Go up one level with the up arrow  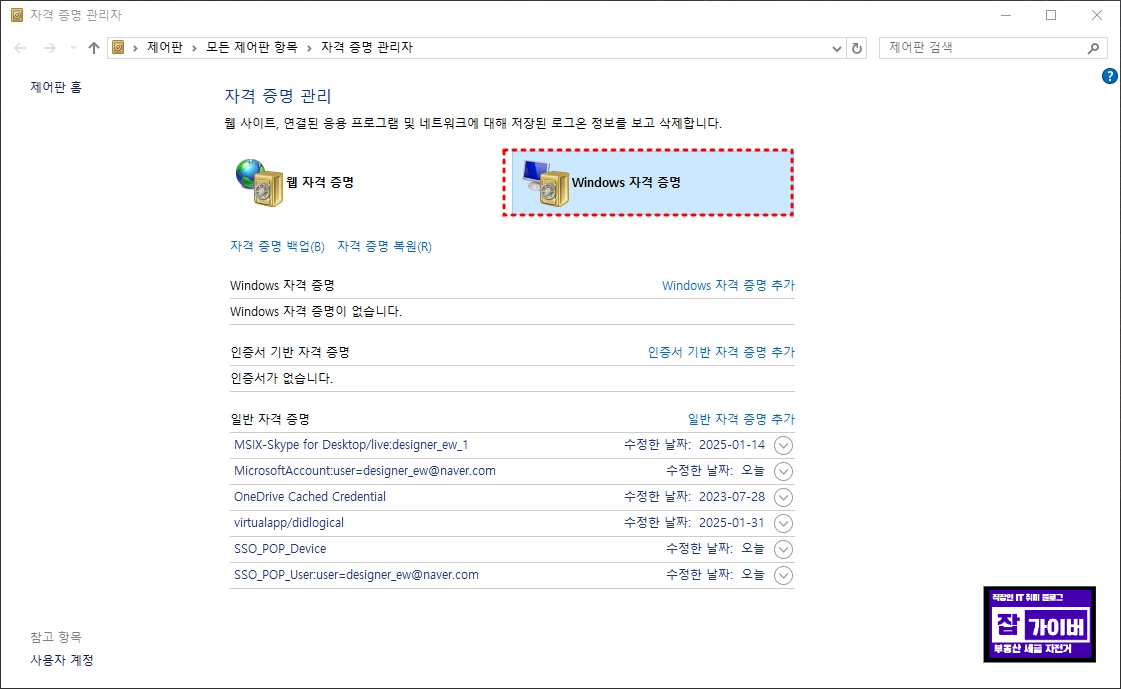point(94,48)
